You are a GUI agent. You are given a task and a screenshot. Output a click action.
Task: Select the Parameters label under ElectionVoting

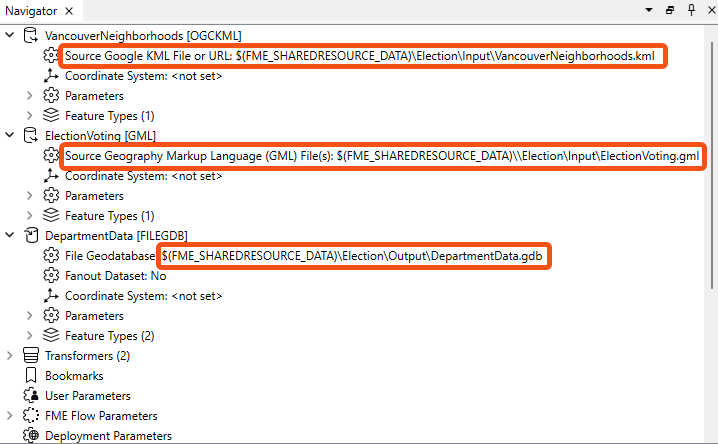(94, 196)
